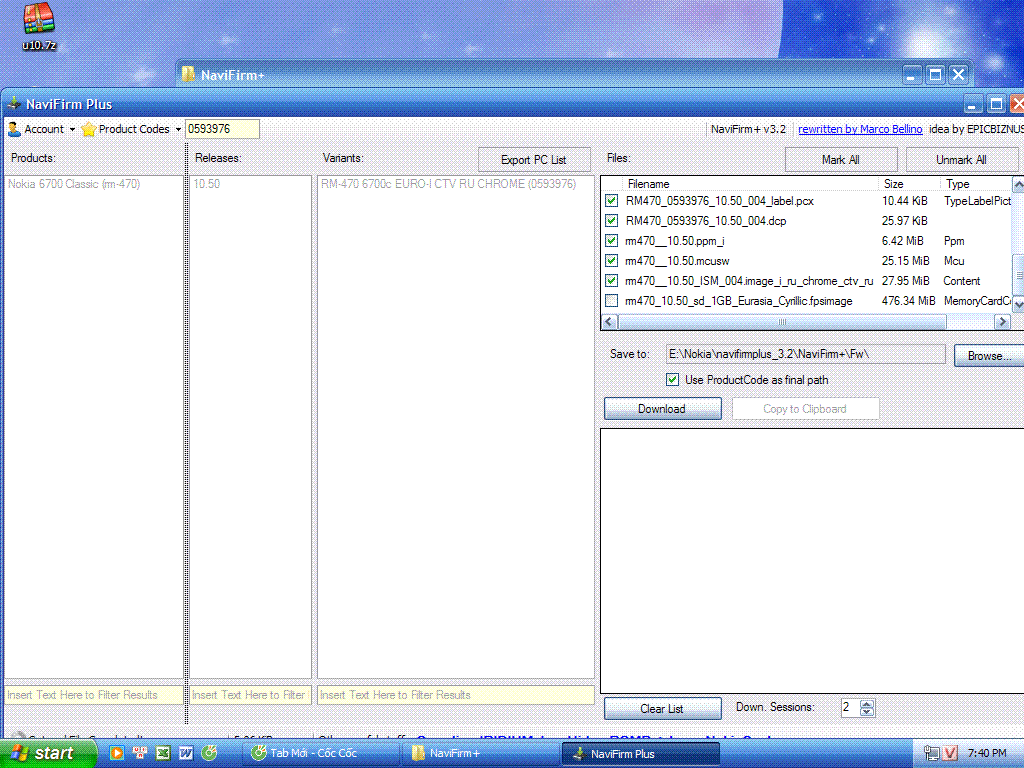Maximize the NaviFirm+ folder window behind
This screenshot has width=1024, height=768.
(935, 74)
